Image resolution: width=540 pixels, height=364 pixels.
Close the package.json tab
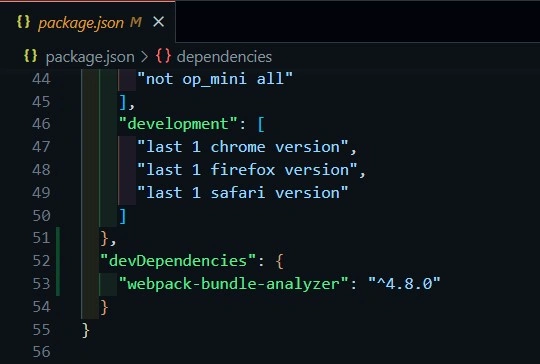pos(158,22)
